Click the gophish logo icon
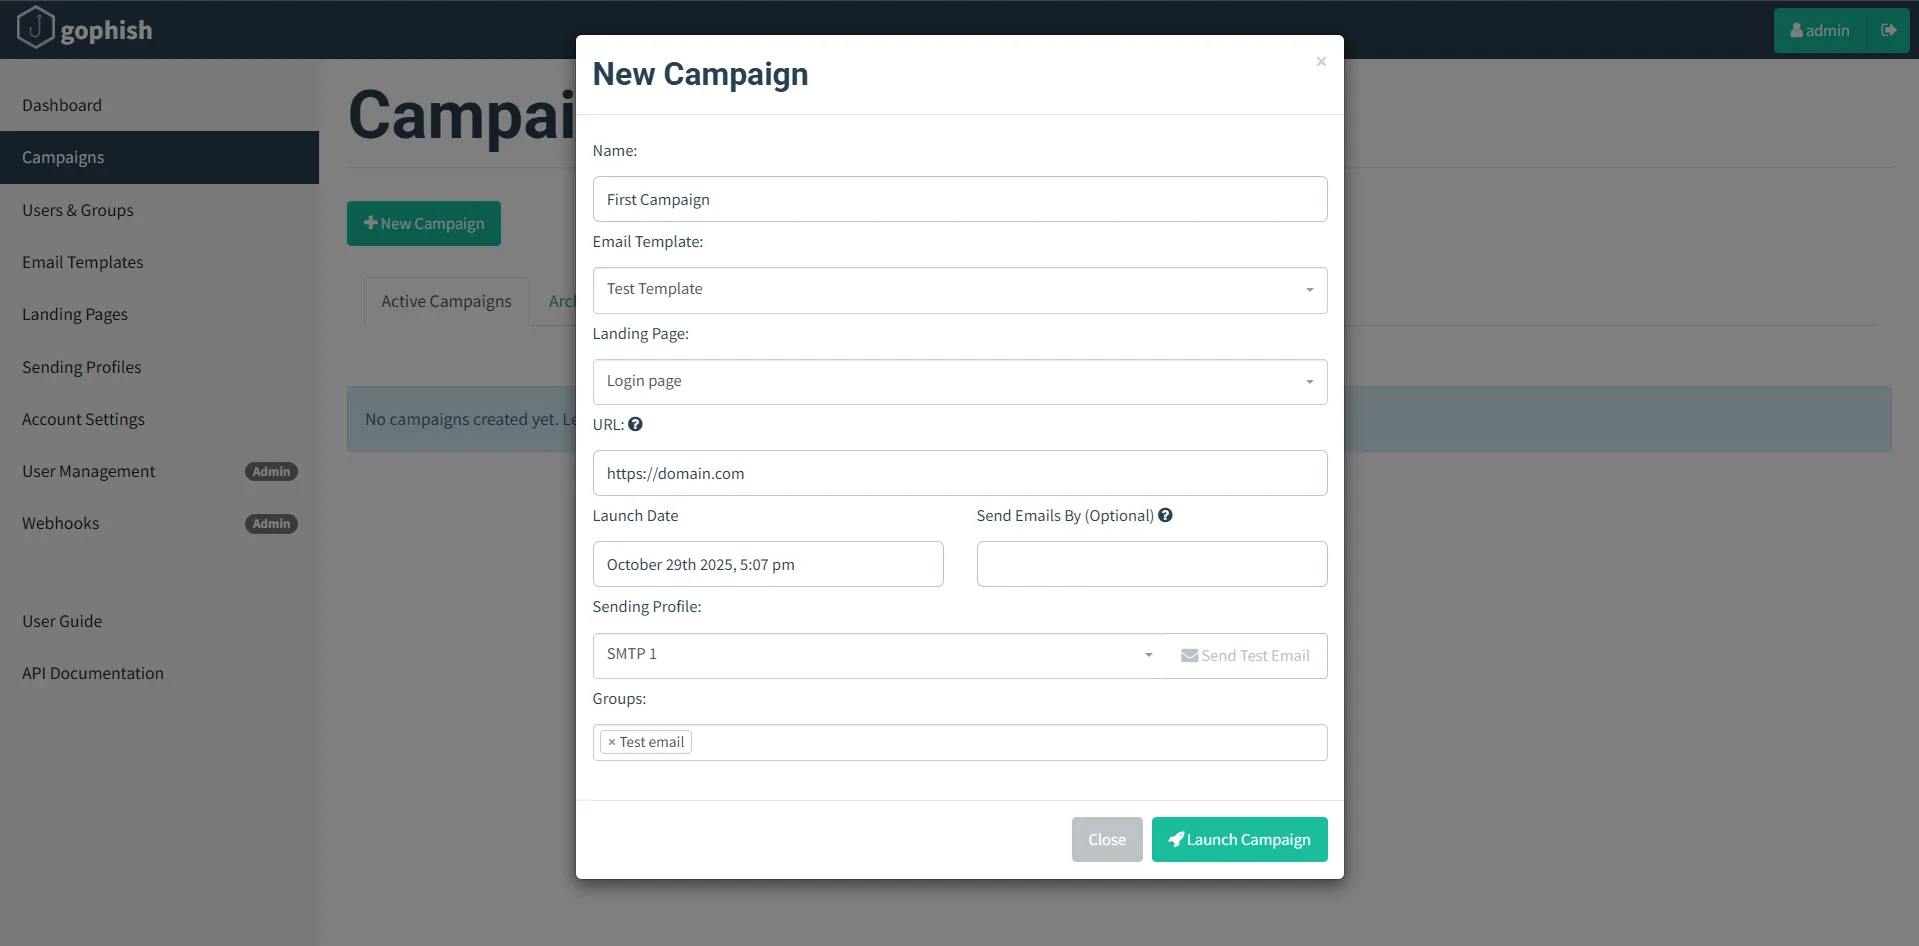Image resolution: width=1919 pixels, height=946 pixels. [x=35, y=28]
